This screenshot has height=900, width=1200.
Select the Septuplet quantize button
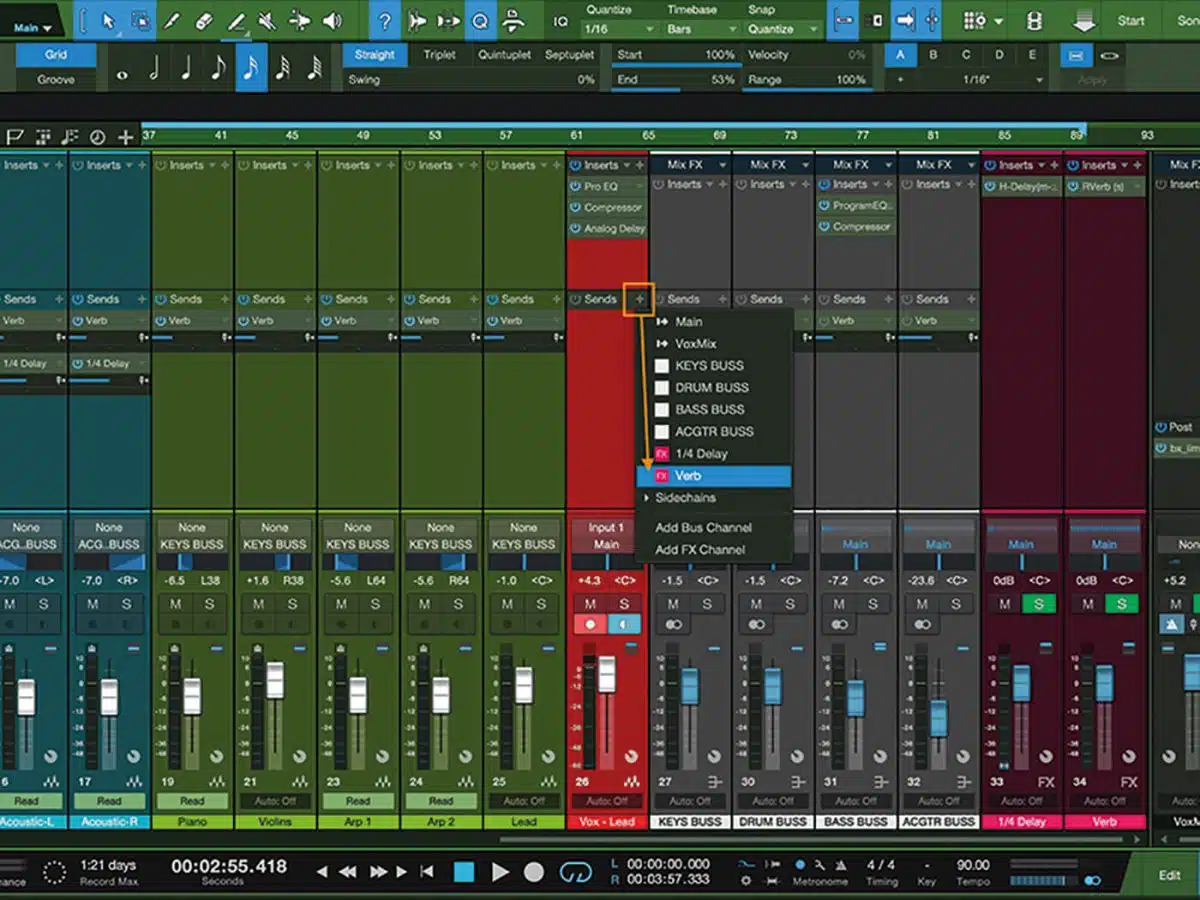tap(570, 55)
